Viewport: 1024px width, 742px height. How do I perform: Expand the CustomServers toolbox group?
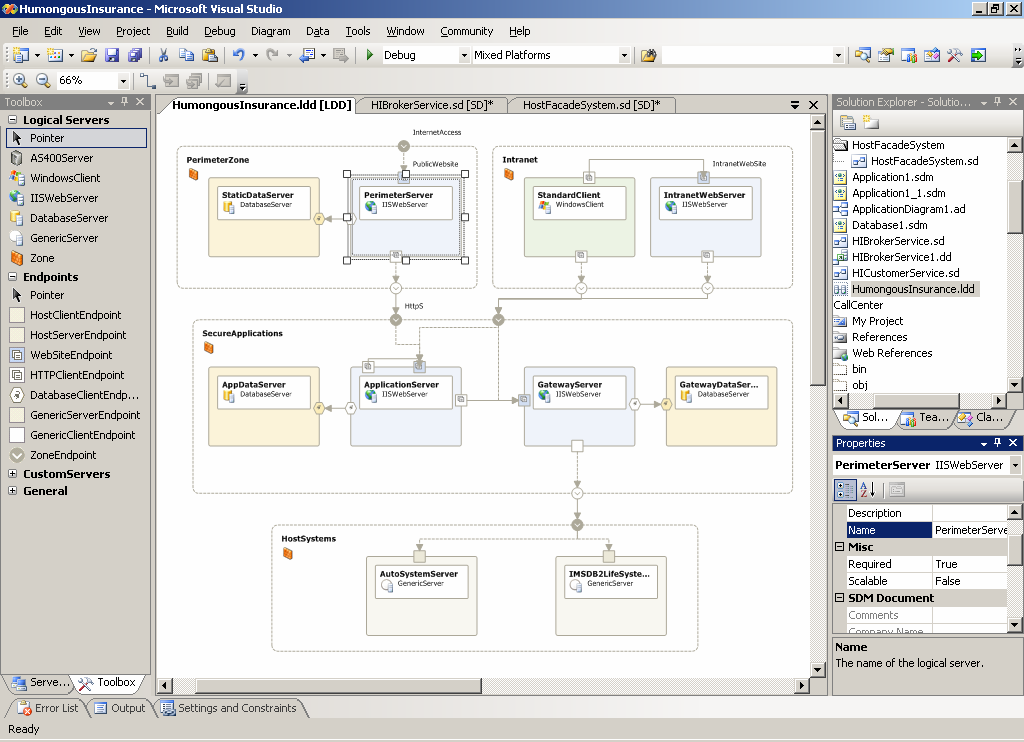pyautogui.click(x=12, y=474)
